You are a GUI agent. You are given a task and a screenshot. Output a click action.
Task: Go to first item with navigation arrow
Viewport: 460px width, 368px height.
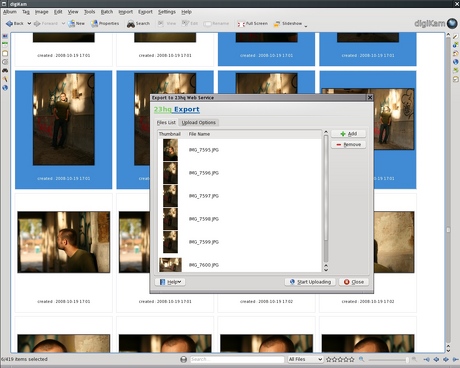426,359
